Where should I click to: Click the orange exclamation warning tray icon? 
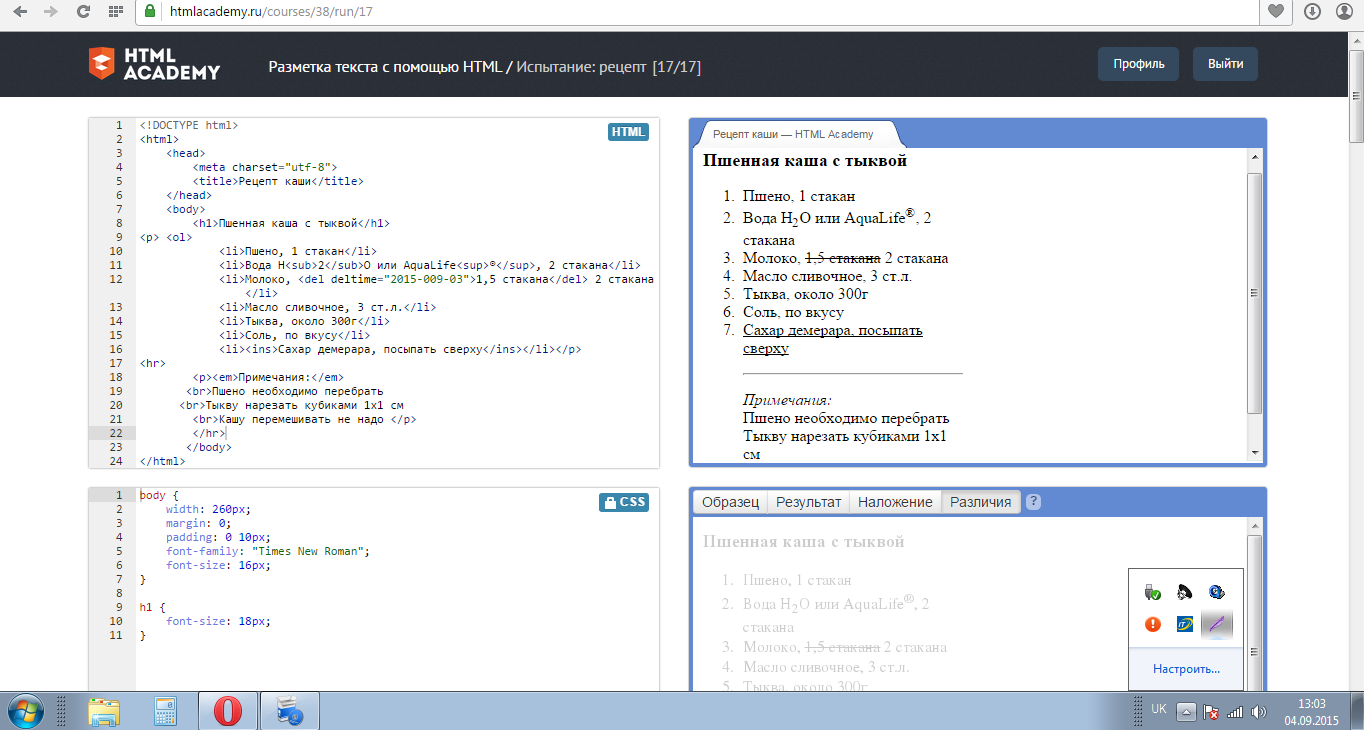pos(1153,624)
